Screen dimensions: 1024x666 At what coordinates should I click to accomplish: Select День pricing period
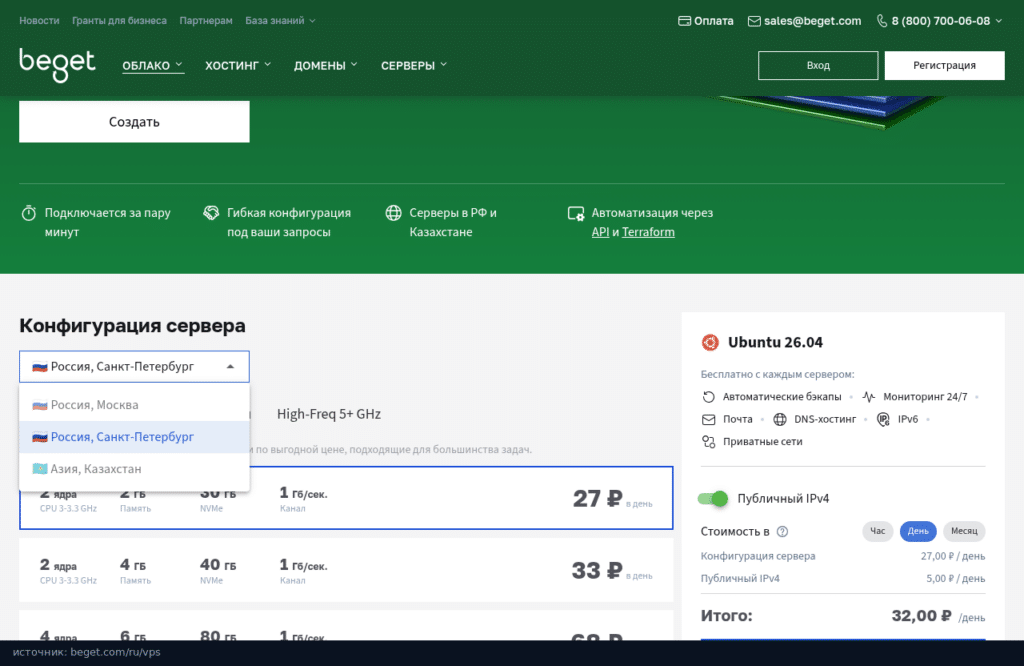[x=918, y=531]
